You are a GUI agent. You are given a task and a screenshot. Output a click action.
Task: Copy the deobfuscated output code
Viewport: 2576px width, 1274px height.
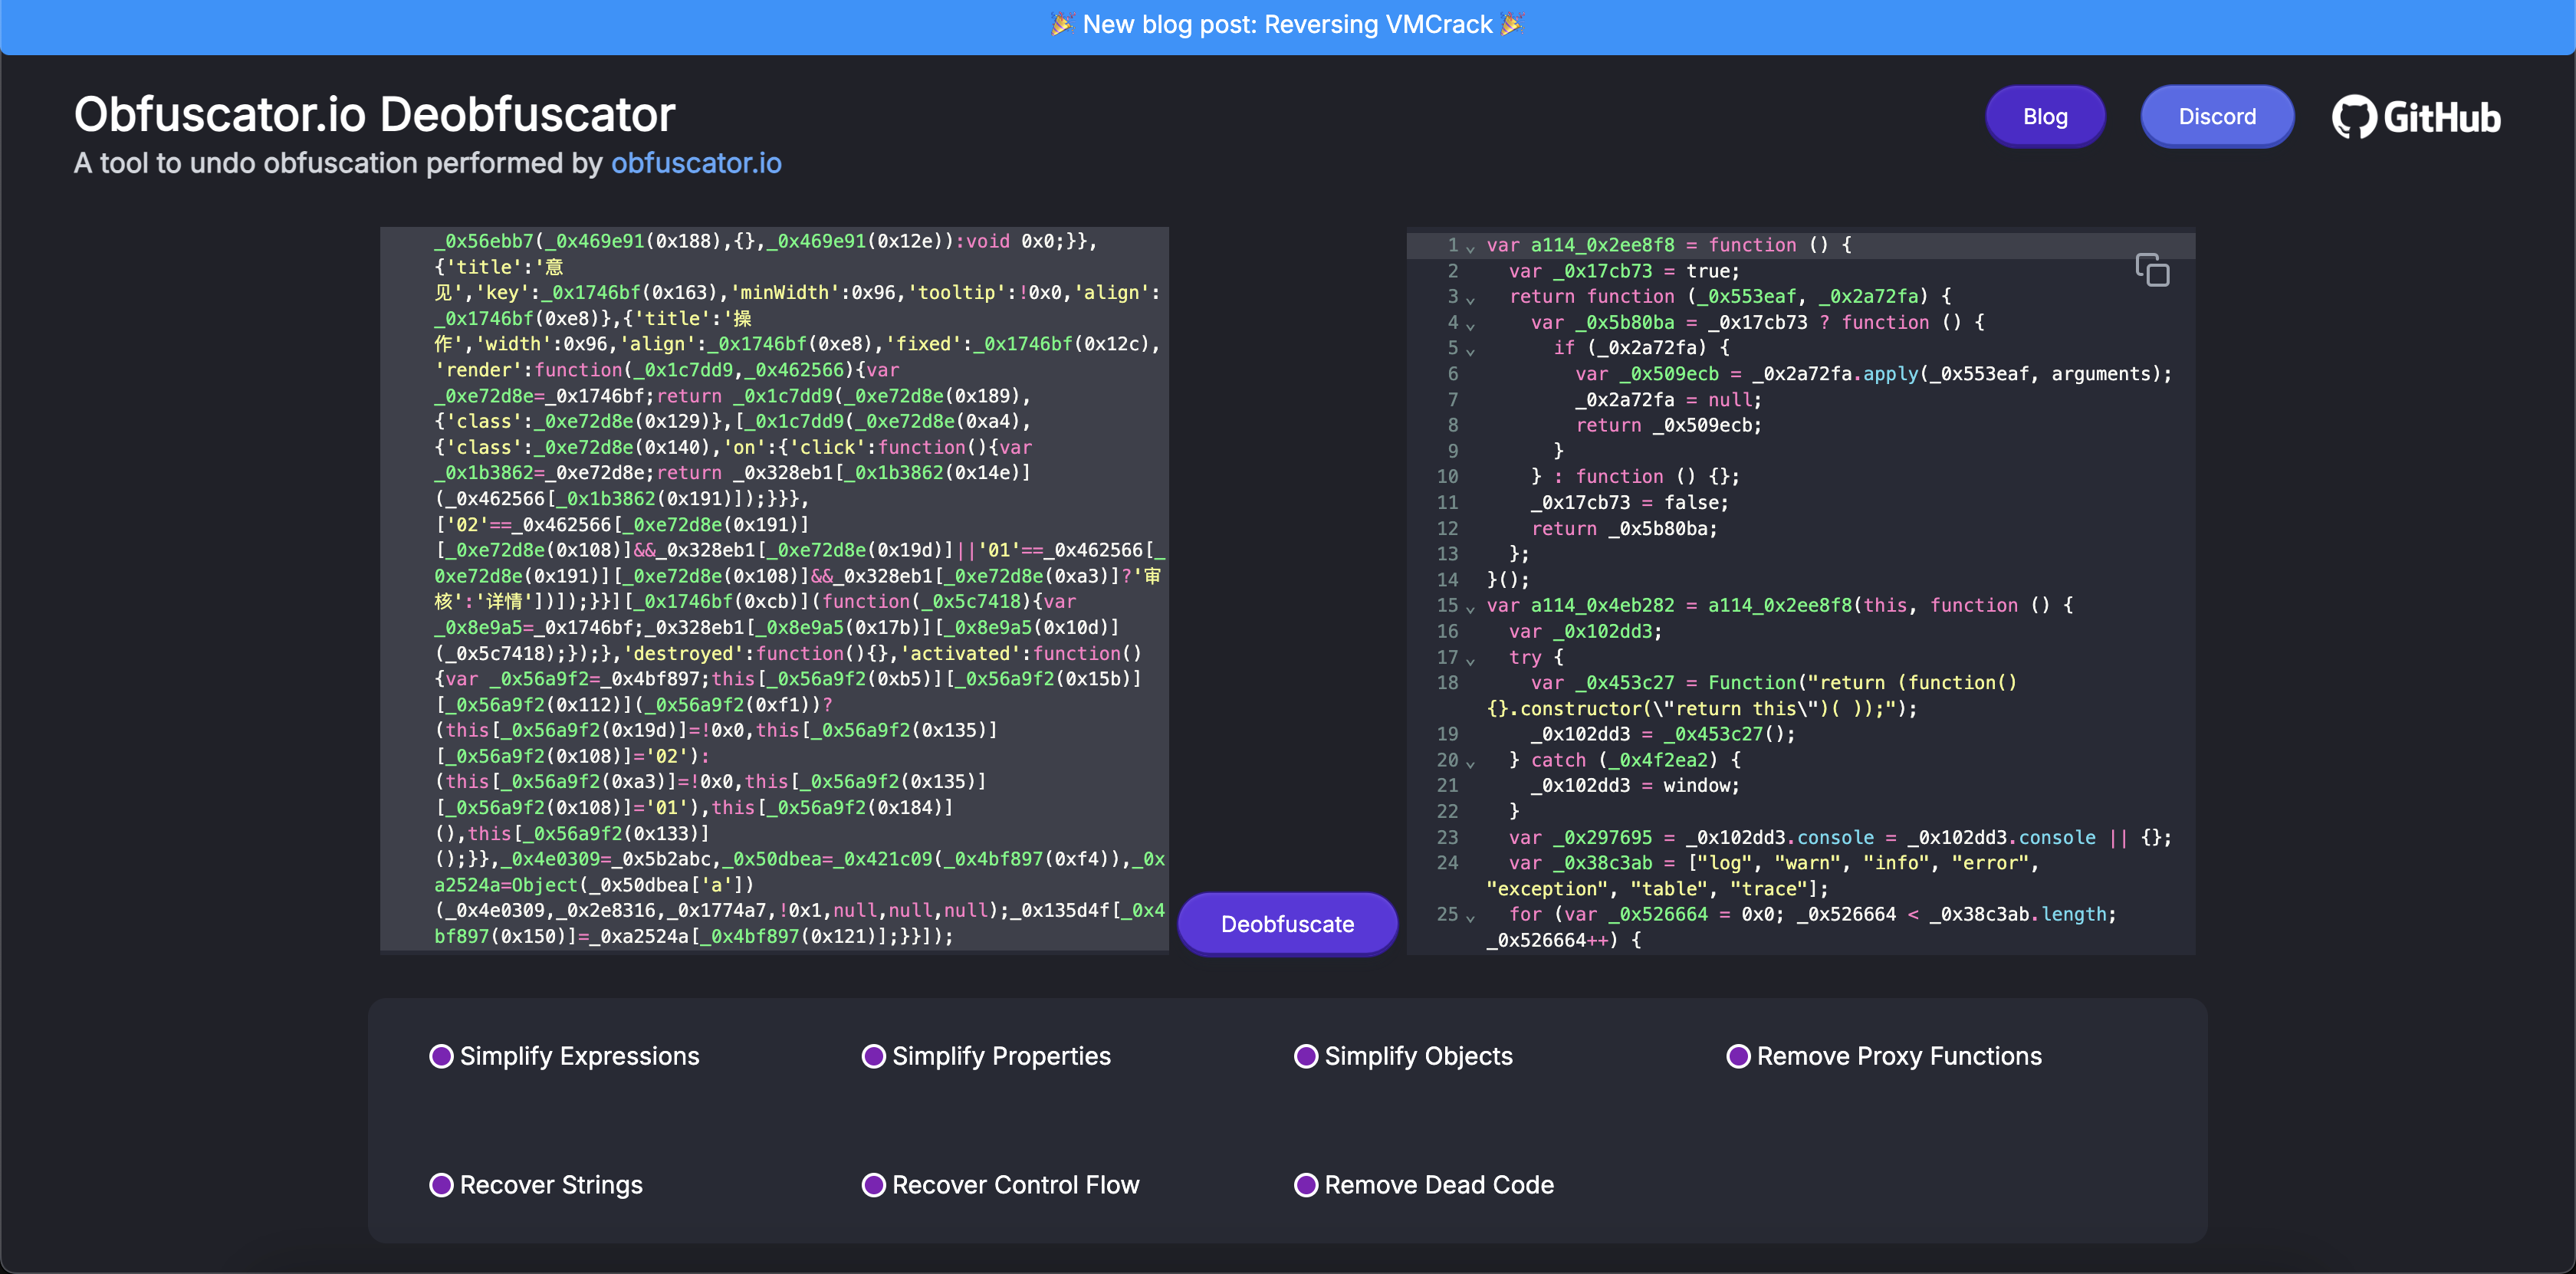pyautogui.click(x=2152, y=270)
